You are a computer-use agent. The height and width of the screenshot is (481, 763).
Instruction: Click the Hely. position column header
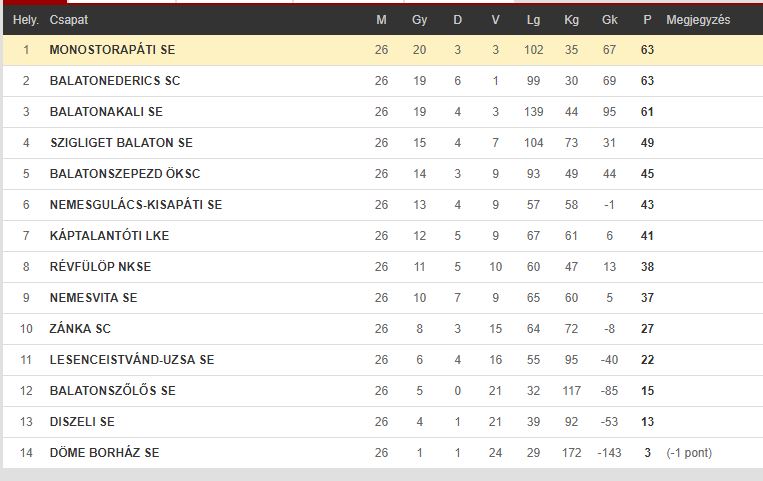26,20
